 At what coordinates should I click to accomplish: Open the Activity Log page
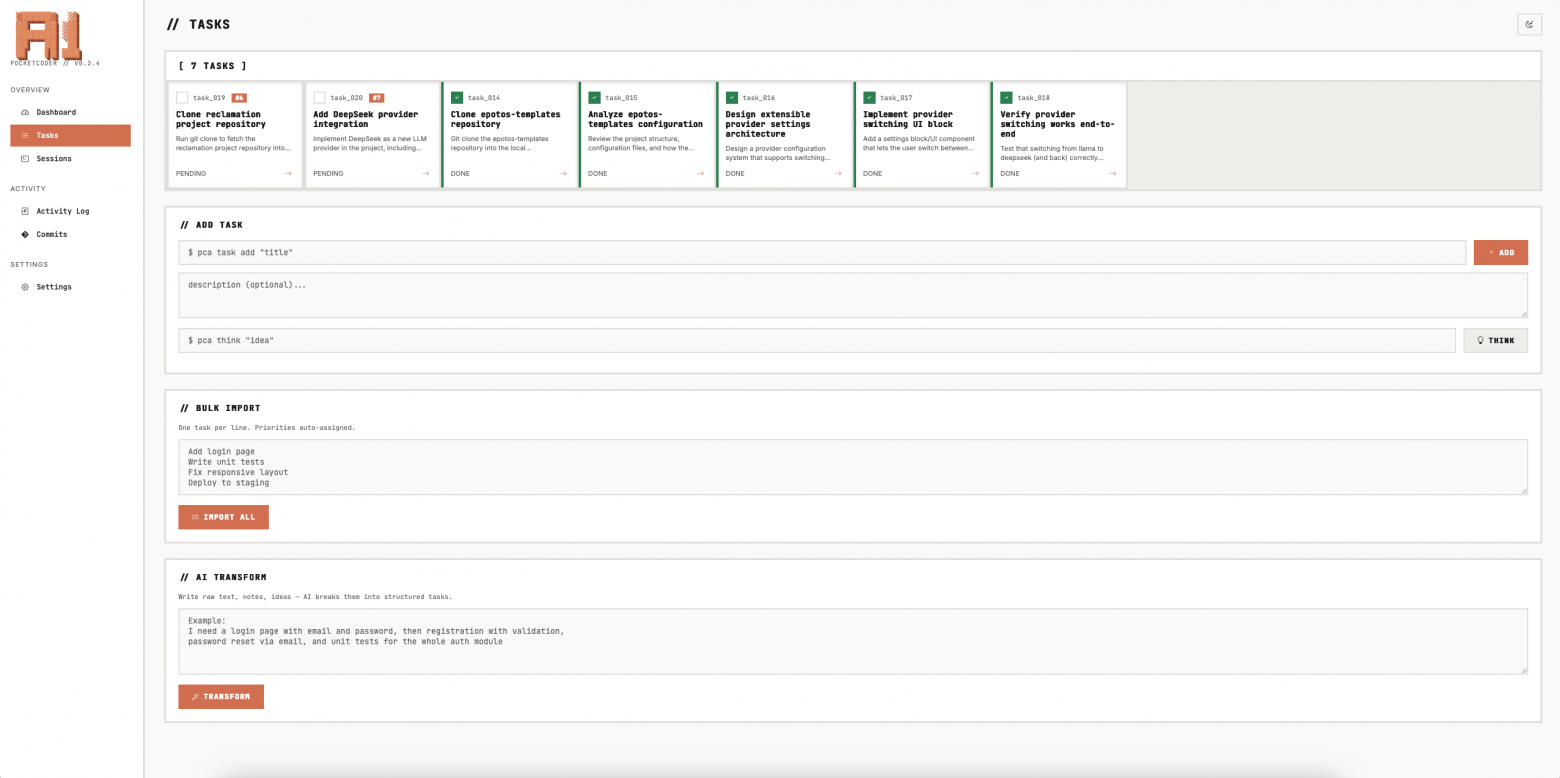[x=62, y=211]
